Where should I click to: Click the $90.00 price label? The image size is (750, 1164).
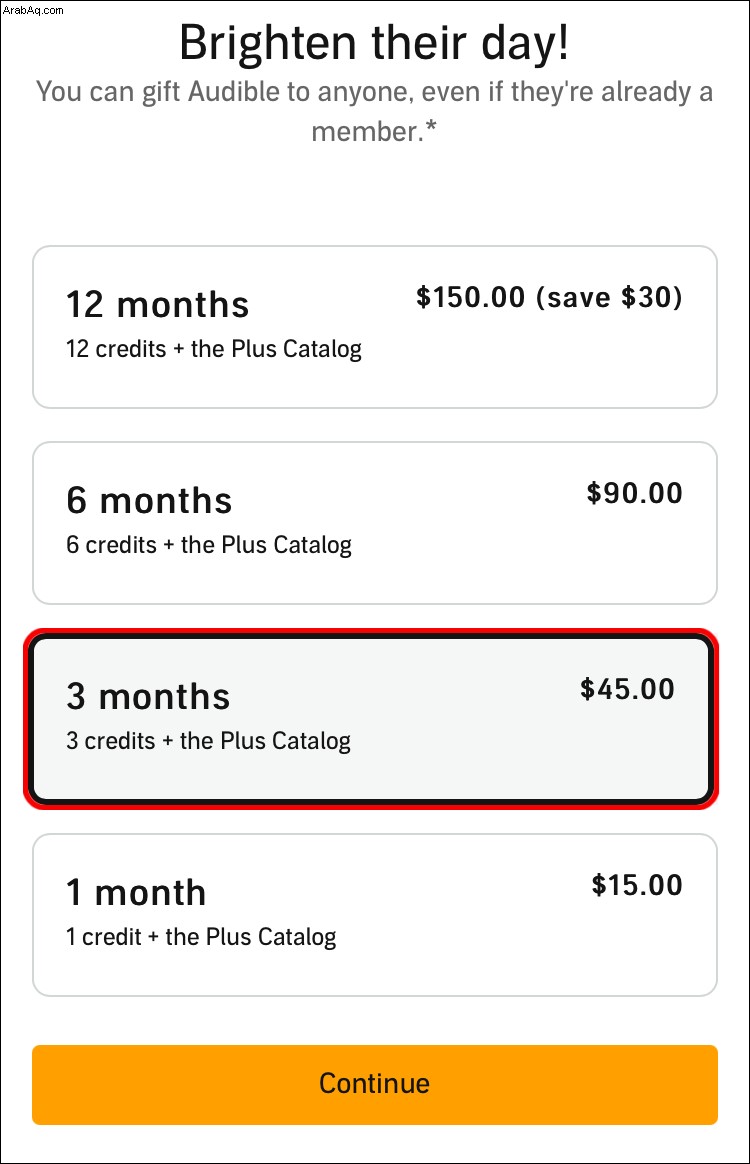[634, 493]
